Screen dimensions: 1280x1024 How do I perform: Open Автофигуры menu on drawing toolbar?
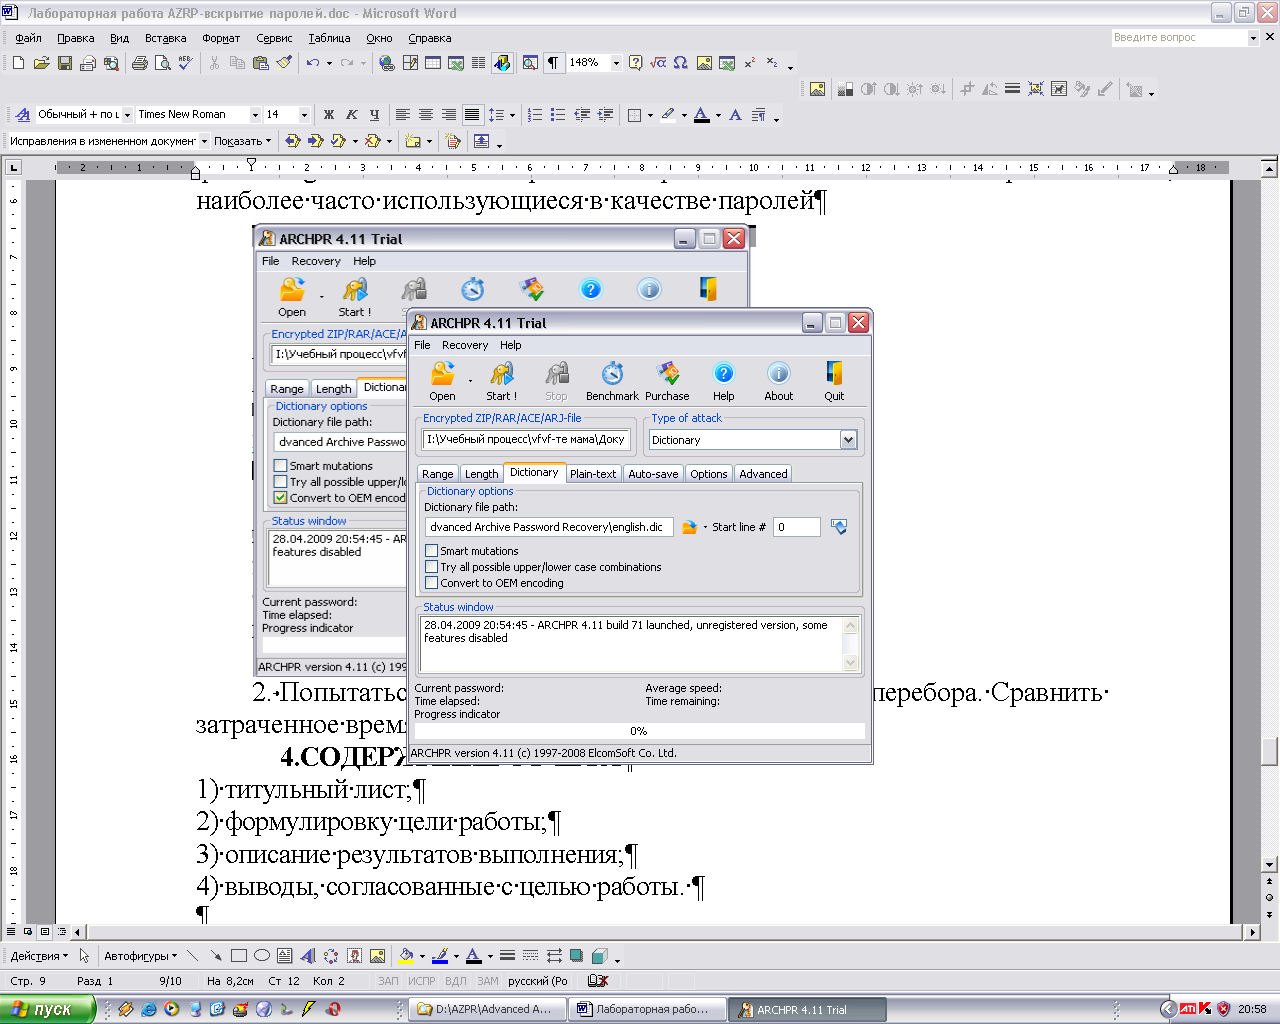pyautogui.click(x=140, y=956)
